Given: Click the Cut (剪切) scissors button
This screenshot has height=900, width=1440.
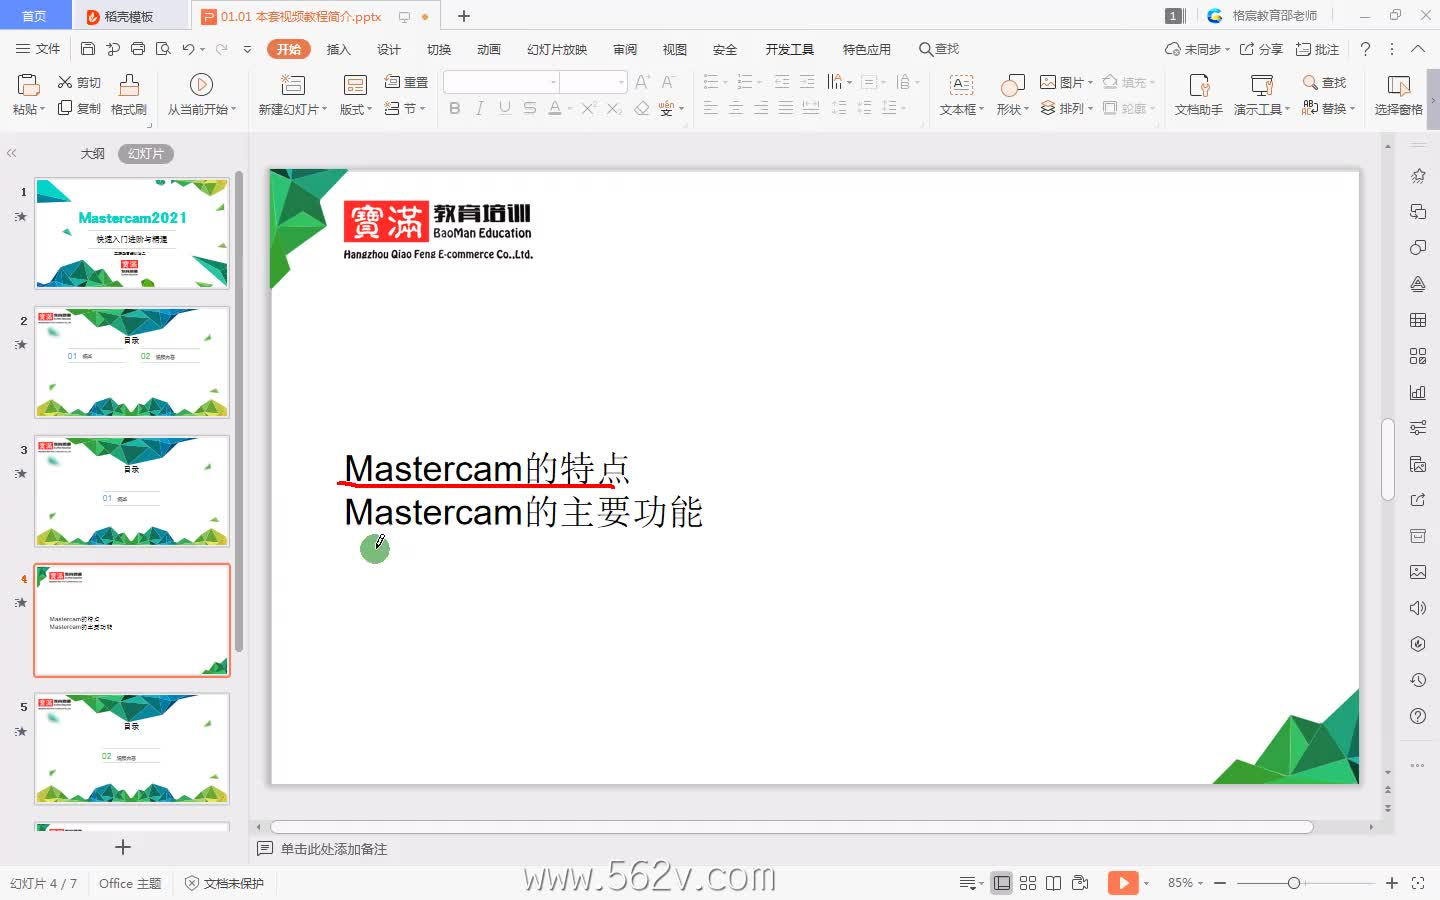Looking at the screenshot, I should tap(79, 83).
